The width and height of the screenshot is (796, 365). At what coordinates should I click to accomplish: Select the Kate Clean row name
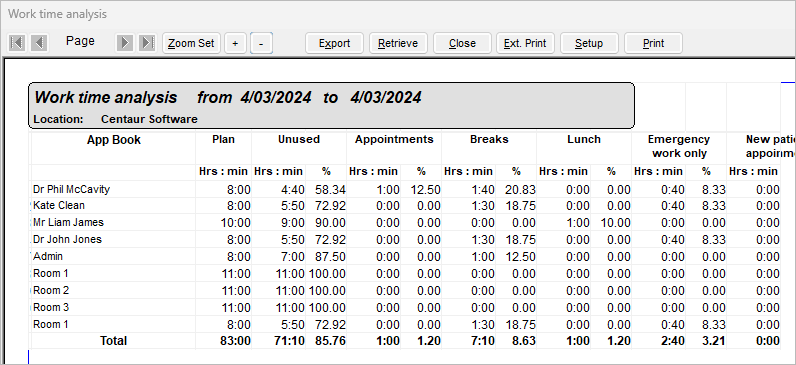59,206
